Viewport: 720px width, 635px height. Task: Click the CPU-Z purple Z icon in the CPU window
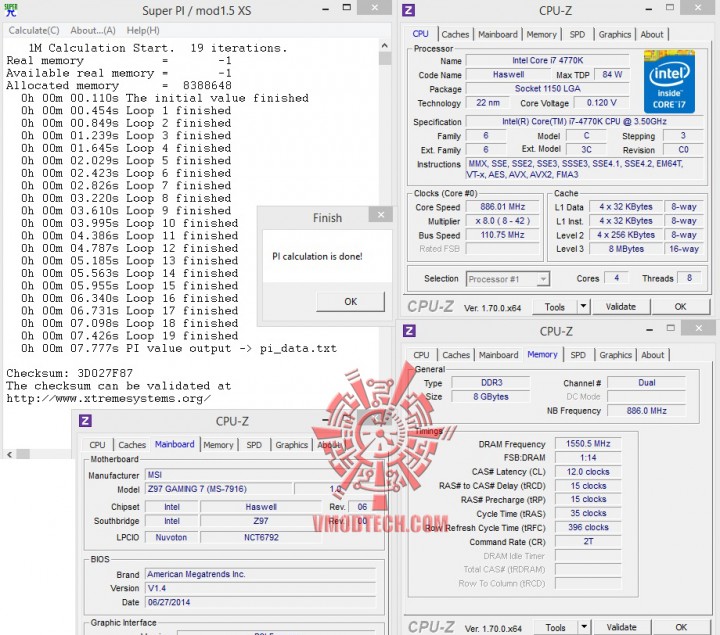tap(408, 10)
